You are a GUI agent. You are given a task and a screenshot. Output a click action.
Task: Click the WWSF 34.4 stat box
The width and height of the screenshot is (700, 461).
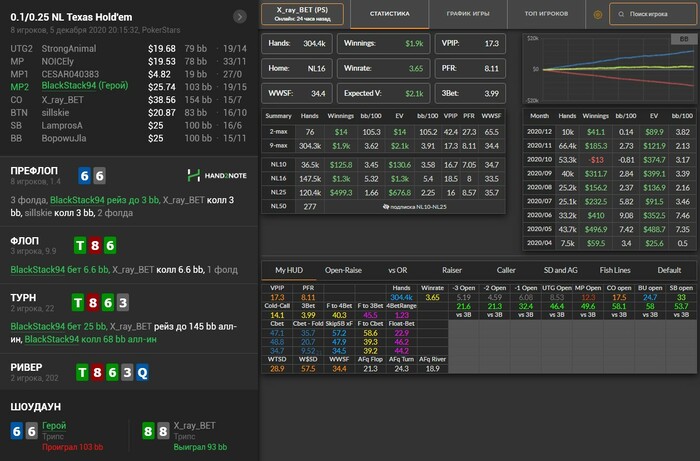297,93
